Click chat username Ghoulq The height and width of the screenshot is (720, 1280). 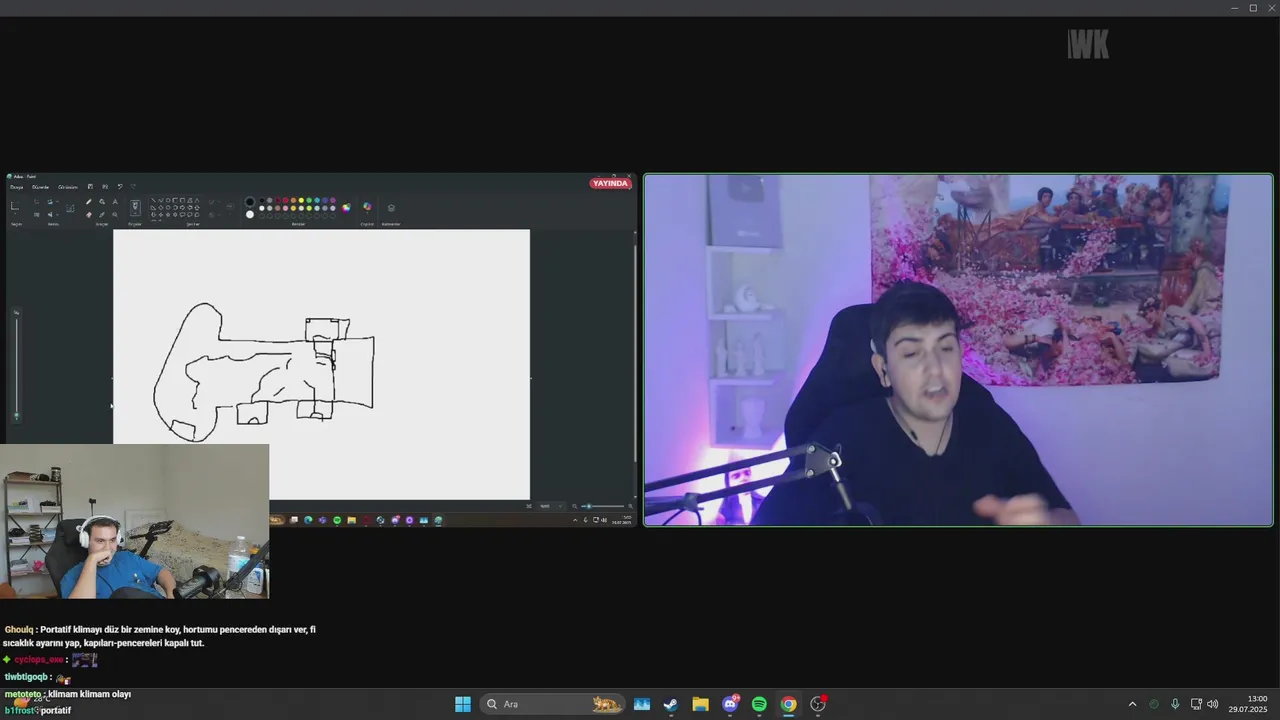19,630
